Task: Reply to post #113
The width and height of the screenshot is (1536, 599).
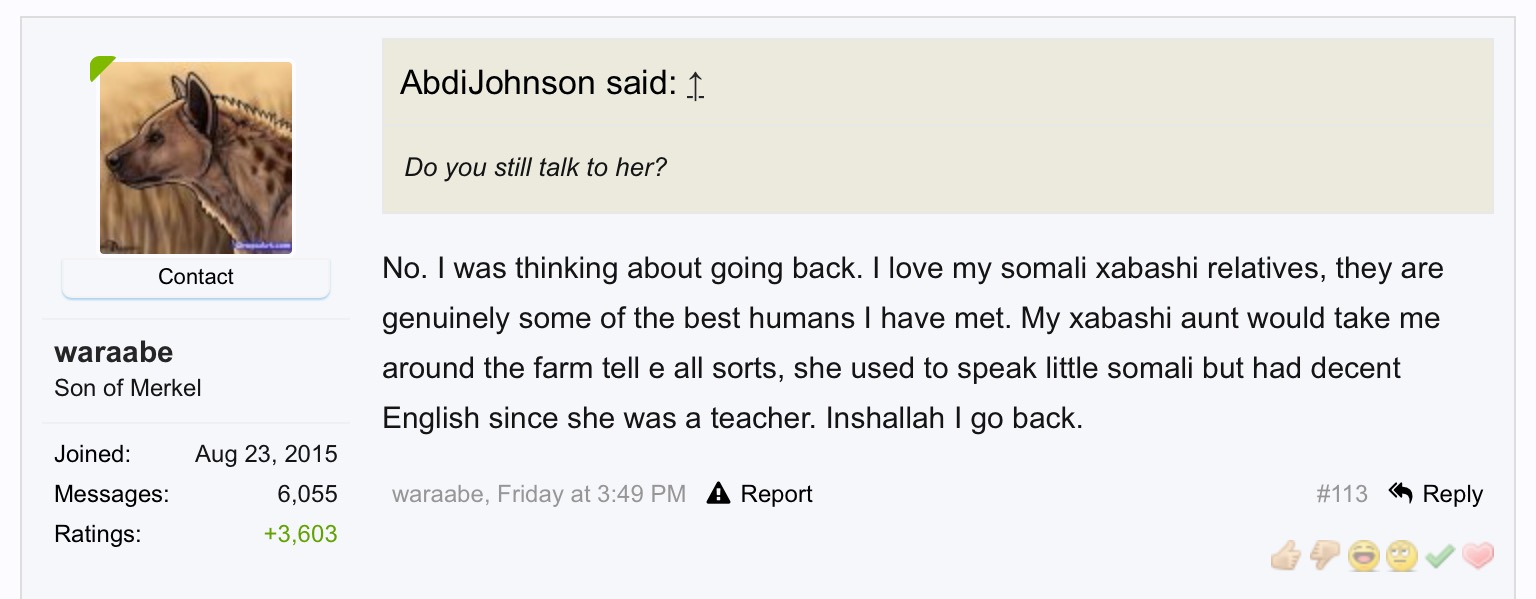Action: pos(1436,493)
